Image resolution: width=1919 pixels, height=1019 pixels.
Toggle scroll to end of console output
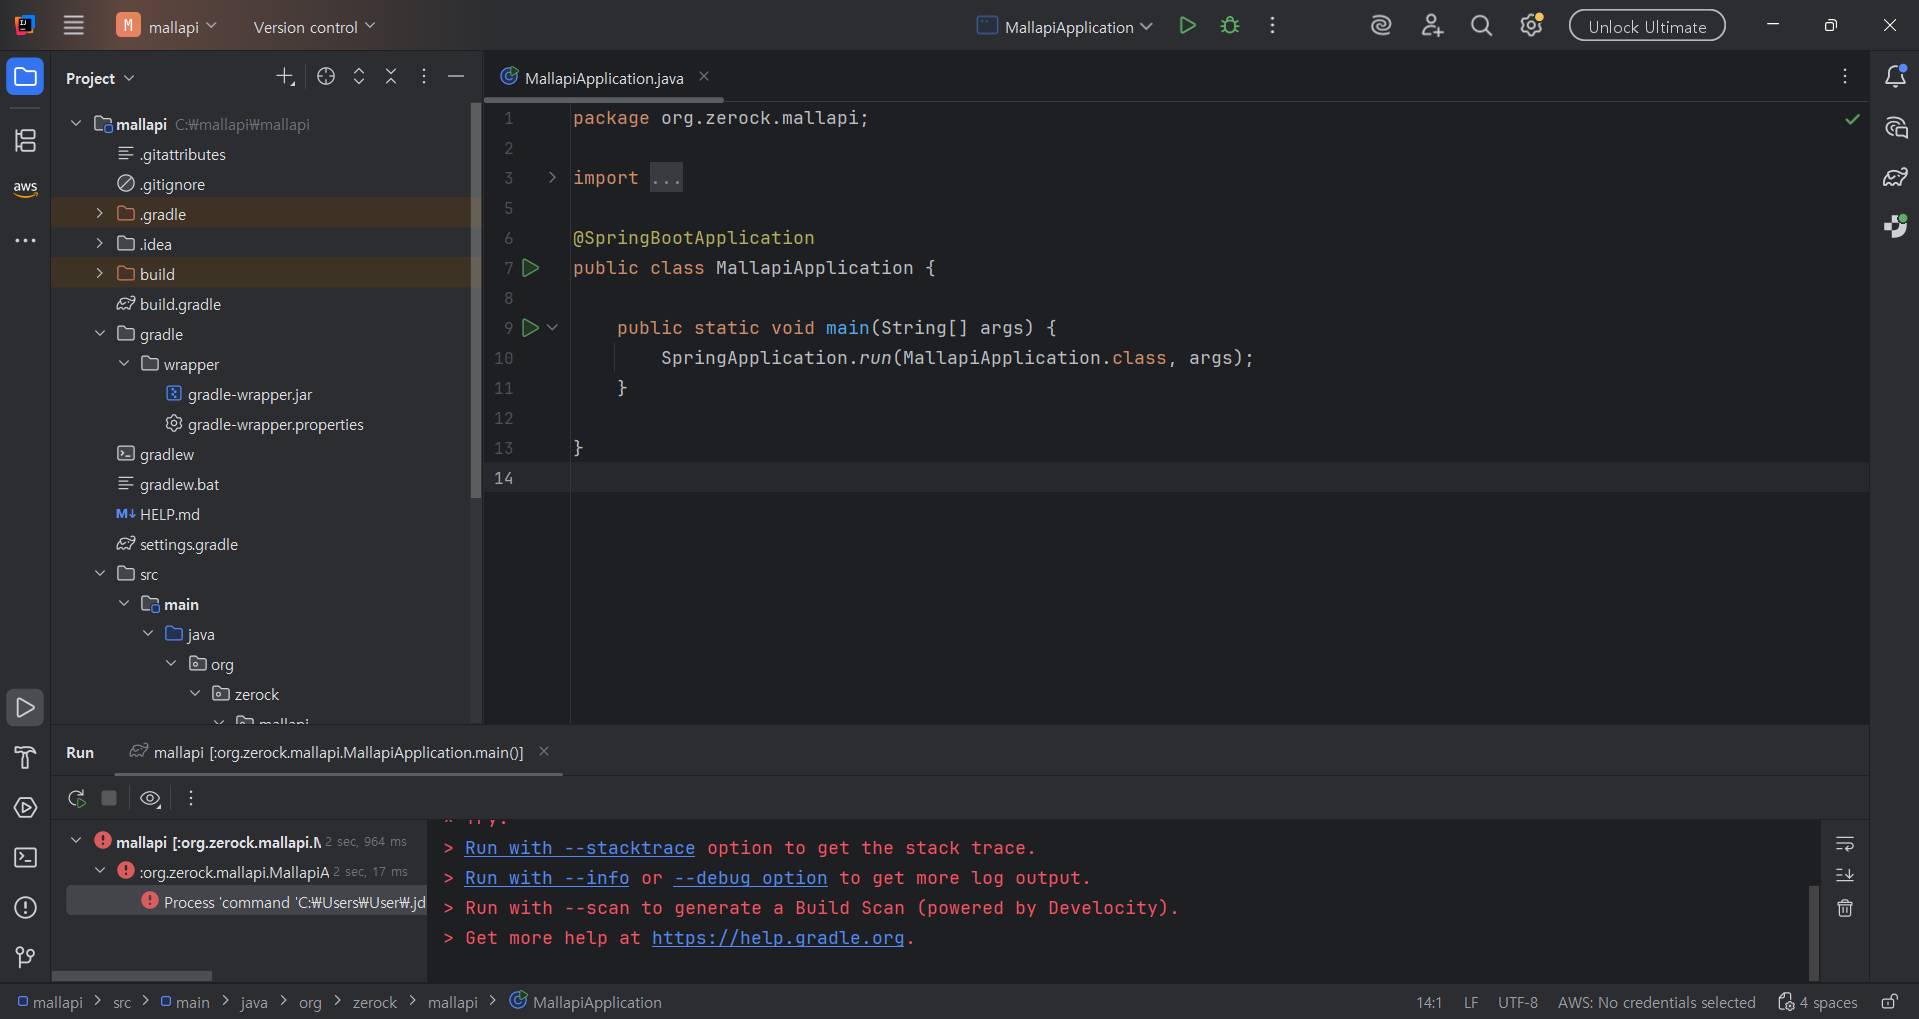(1845, 875)
